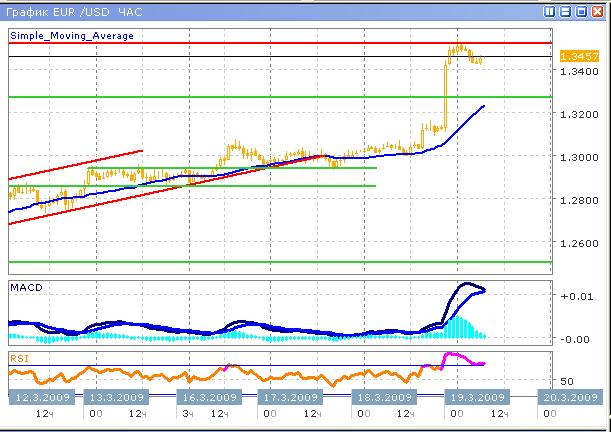The image size is (611, 432).
Task: Select the RSI indicator label
Action: [19, 357]
